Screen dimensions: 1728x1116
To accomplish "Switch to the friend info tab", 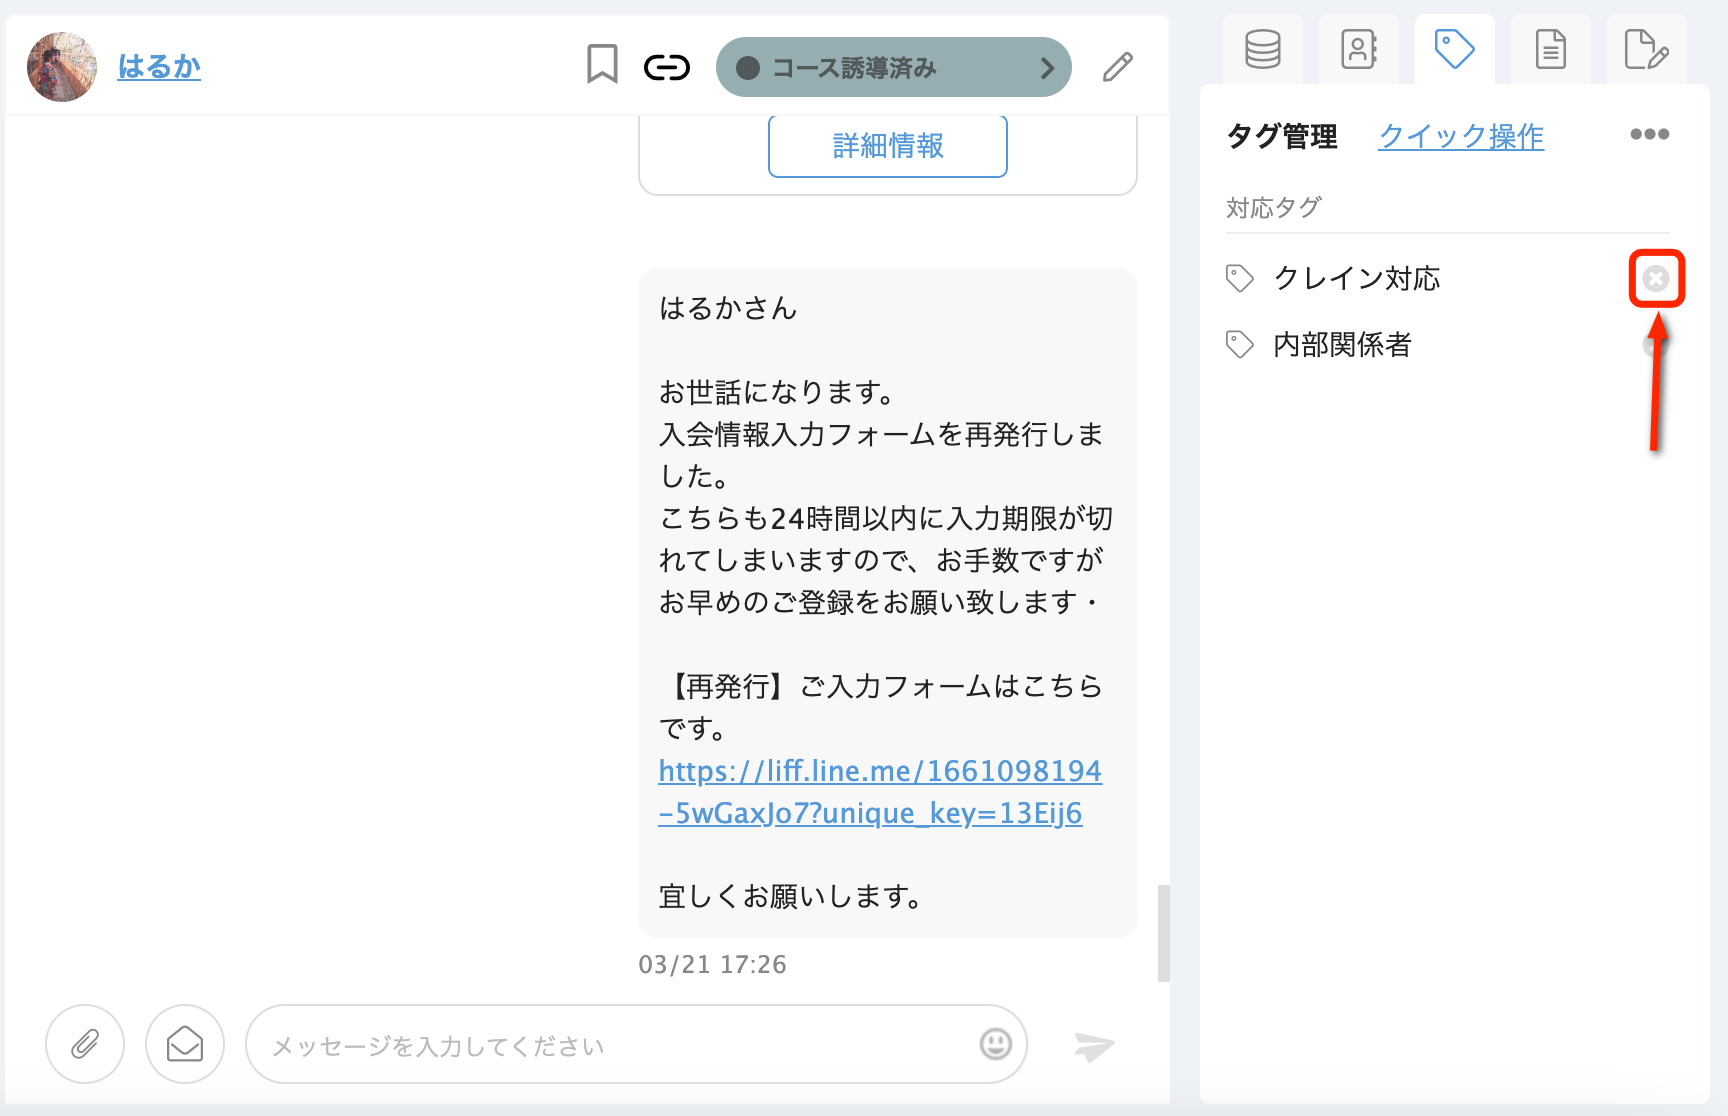I will [x=1358, y=48].
